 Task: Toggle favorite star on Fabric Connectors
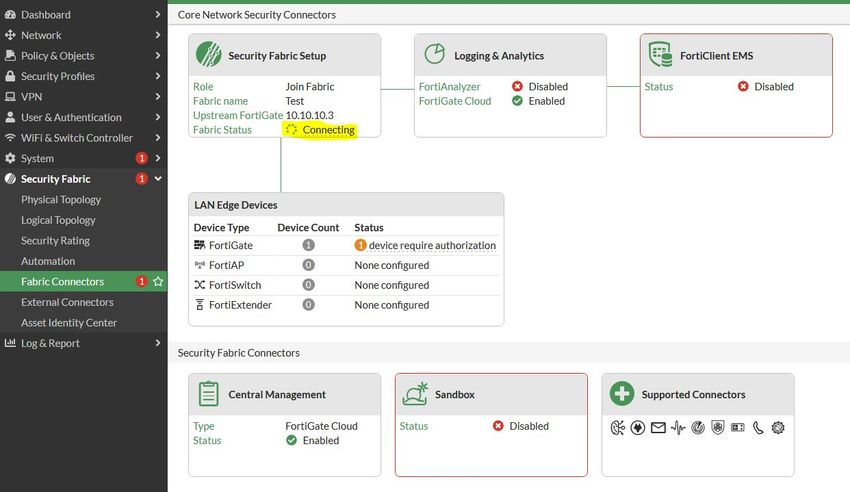click(x=158, y=281)
